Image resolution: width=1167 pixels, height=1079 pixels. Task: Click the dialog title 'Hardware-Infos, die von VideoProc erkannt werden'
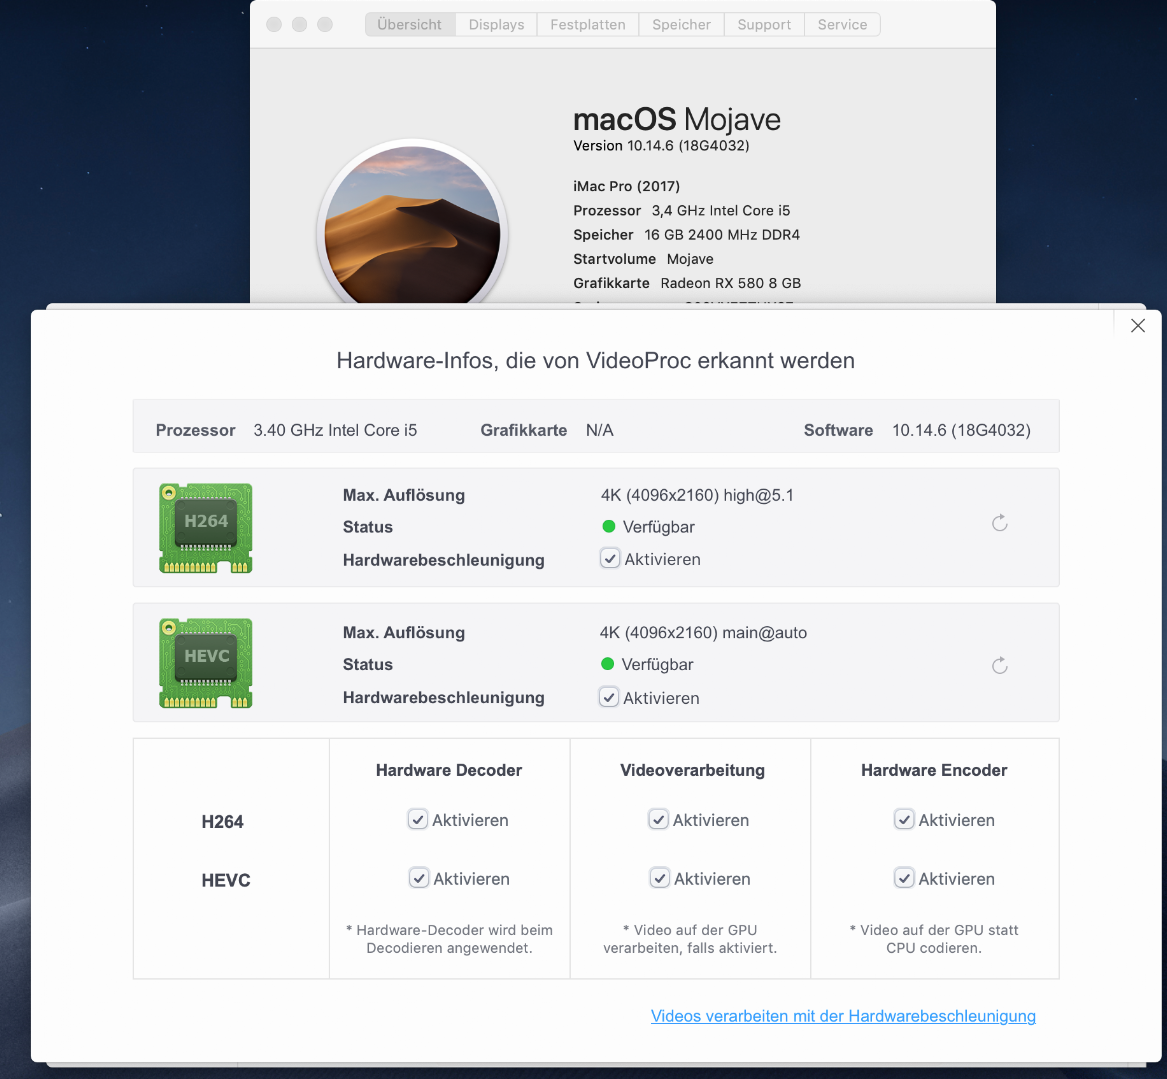(x=595, y=361)
